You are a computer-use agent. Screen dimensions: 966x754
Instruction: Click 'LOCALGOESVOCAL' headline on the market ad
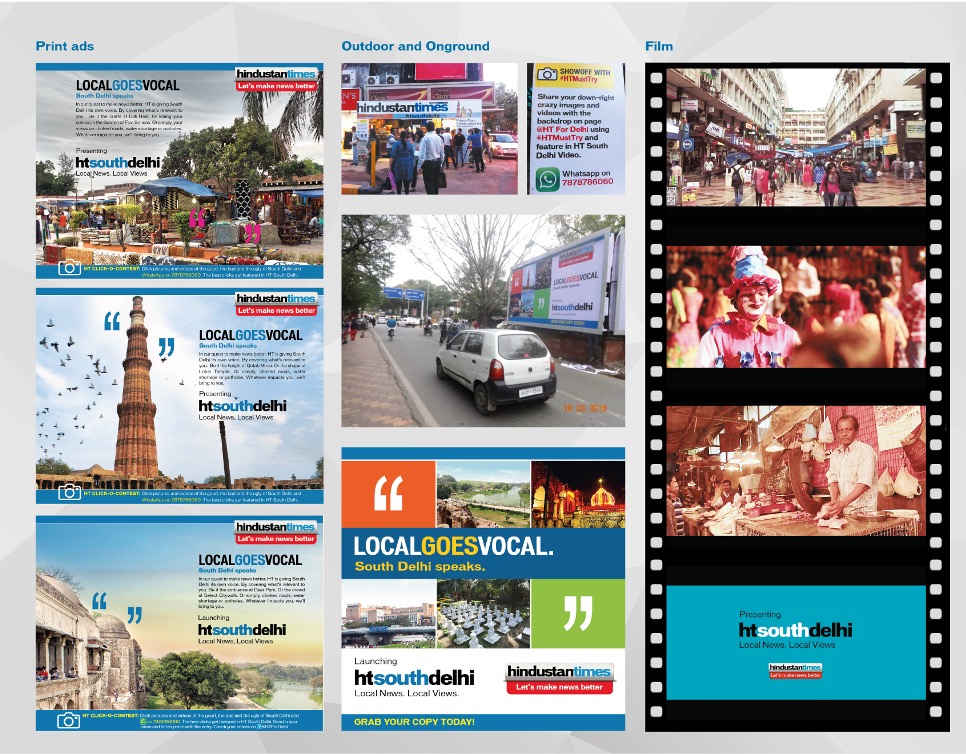[x=128, y=86]
